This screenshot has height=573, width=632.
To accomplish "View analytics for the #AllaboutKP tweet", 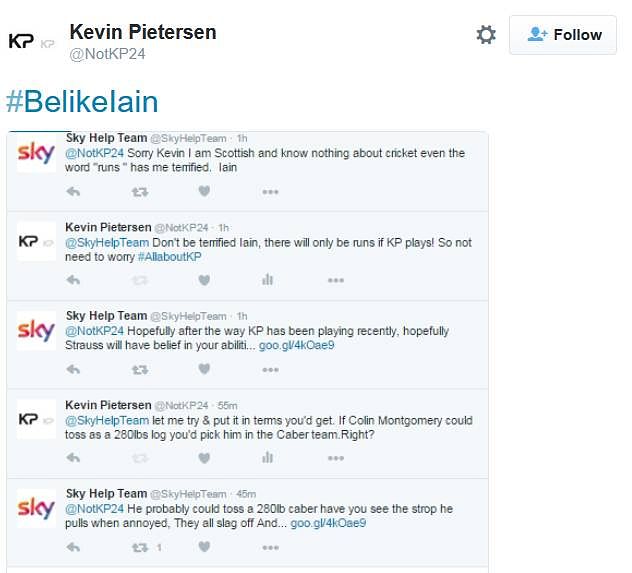I will tap(268, 279).
